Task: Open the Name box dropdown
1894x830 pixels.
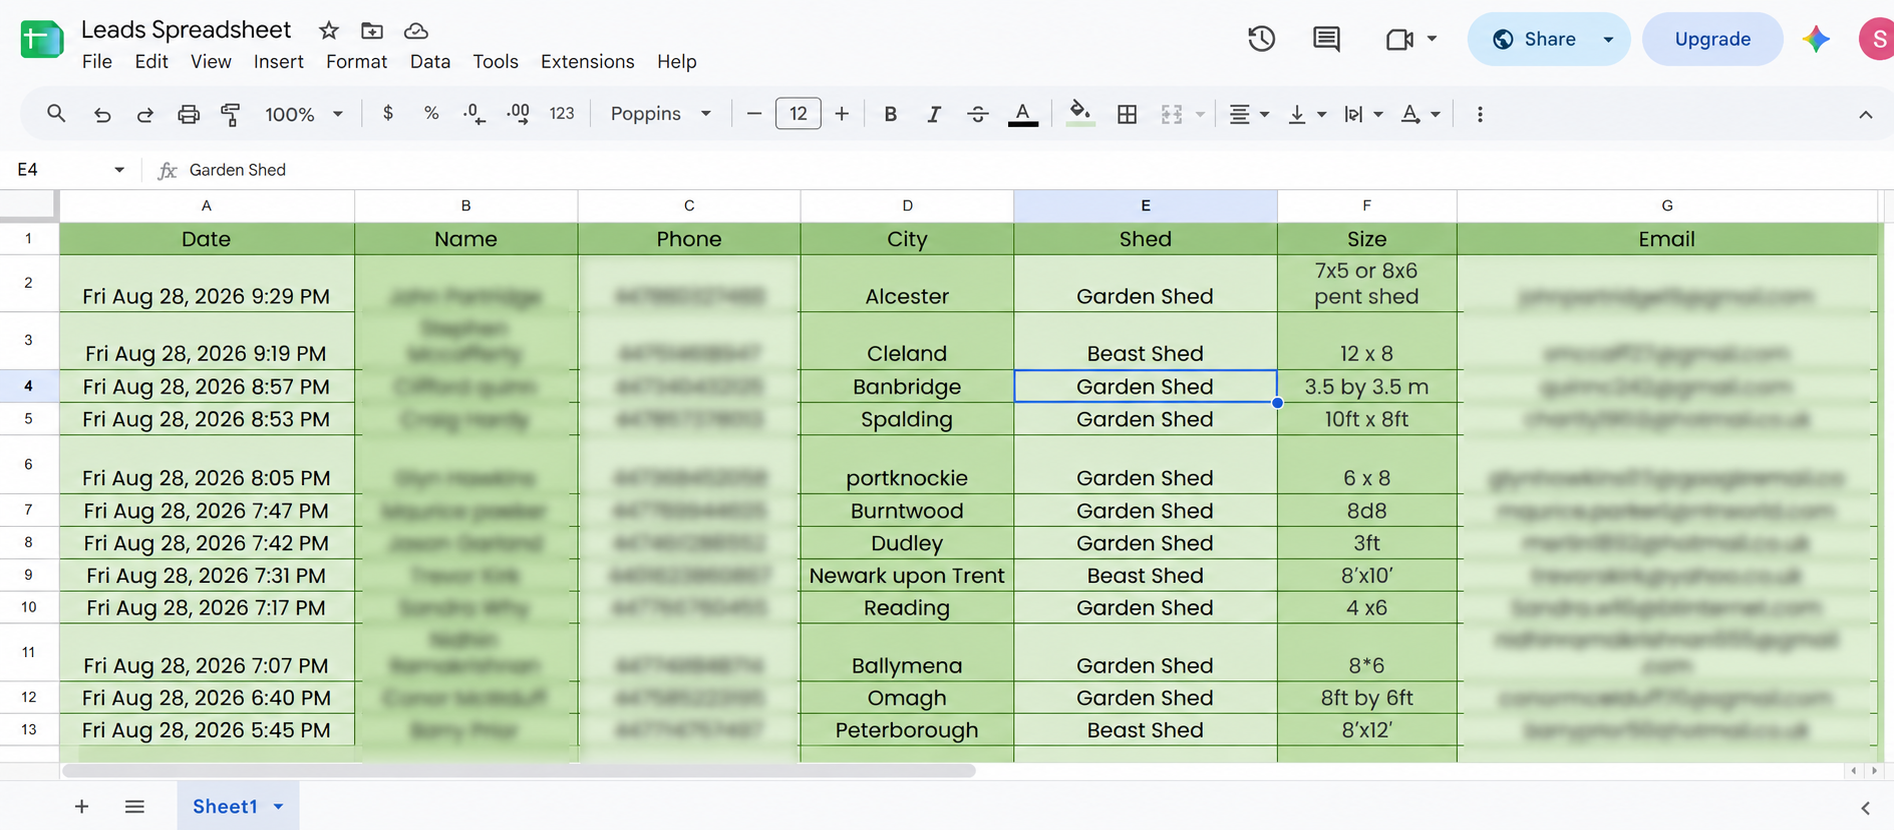Action: (119, 170)
